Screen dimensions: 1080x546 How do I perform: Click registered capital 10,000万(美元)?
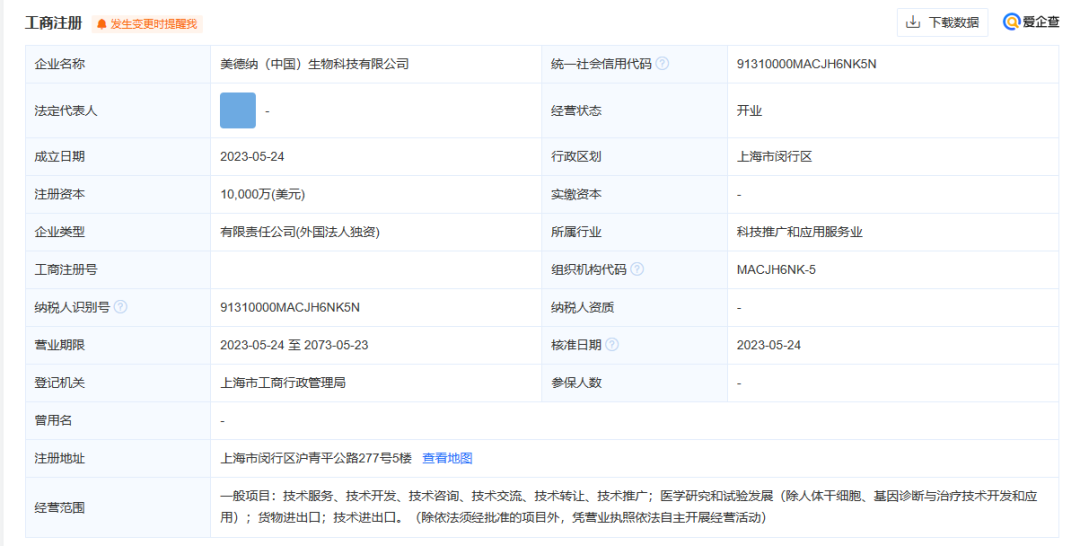[262, 194]
